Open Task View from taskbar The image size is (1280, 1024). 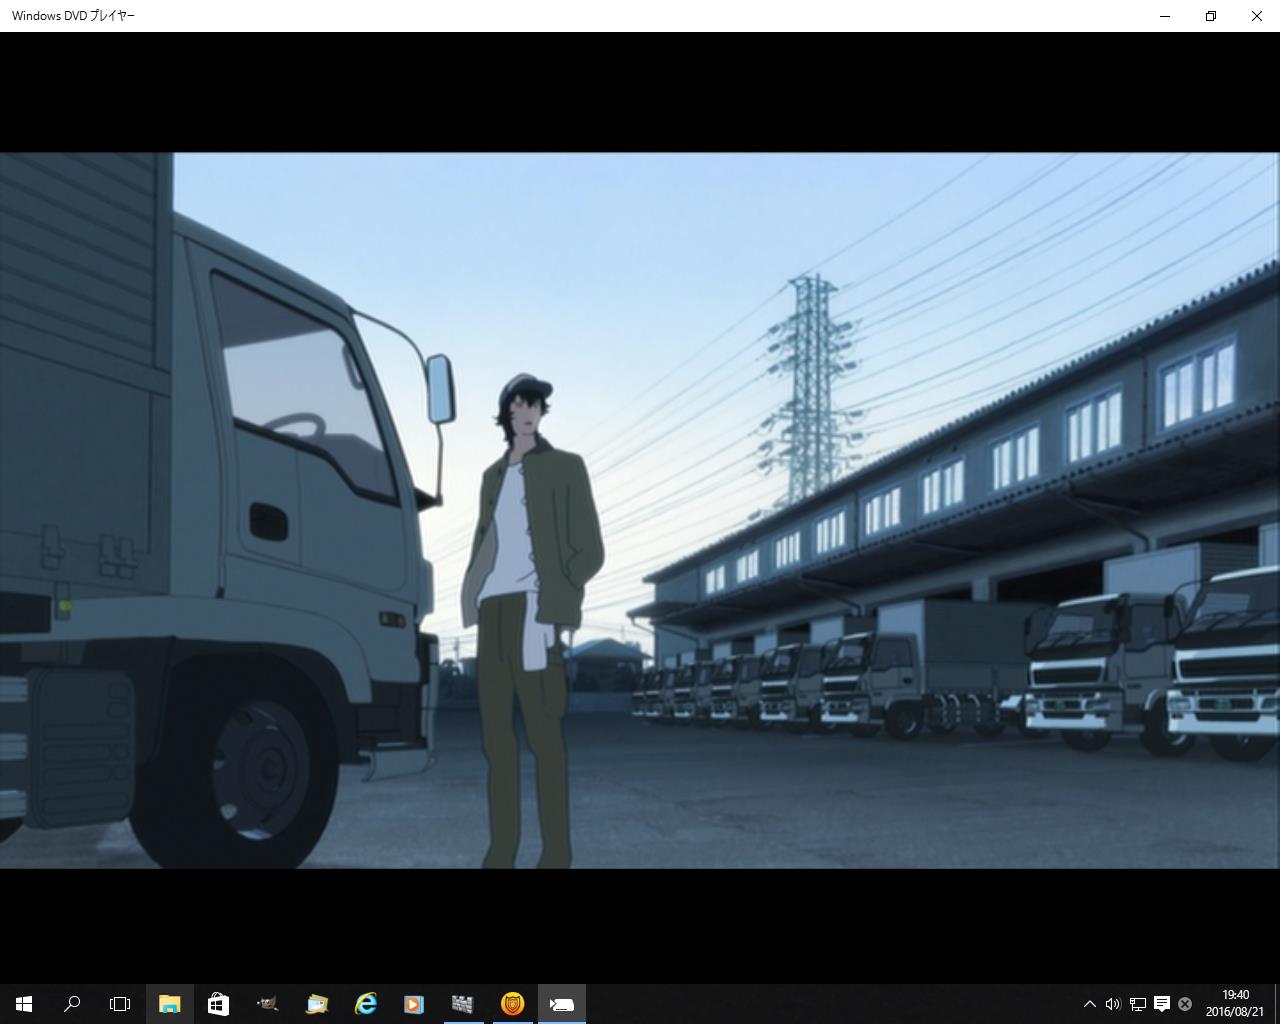pyautogui.click(x=120, y=1004)
